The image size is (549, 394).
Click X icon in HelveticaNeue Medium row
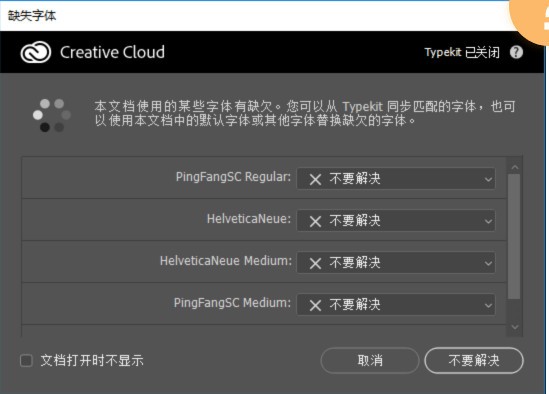(x=315, y=263)
